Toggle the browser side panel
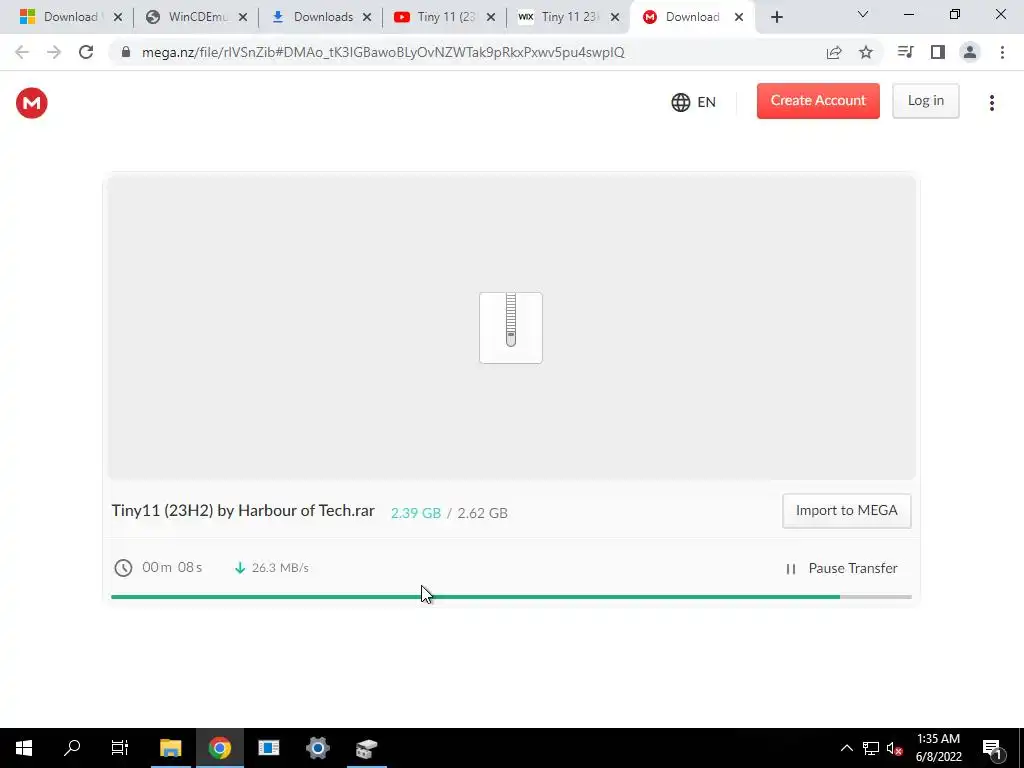The width and height of the screenshot is (1024, 768). point(938,52)
